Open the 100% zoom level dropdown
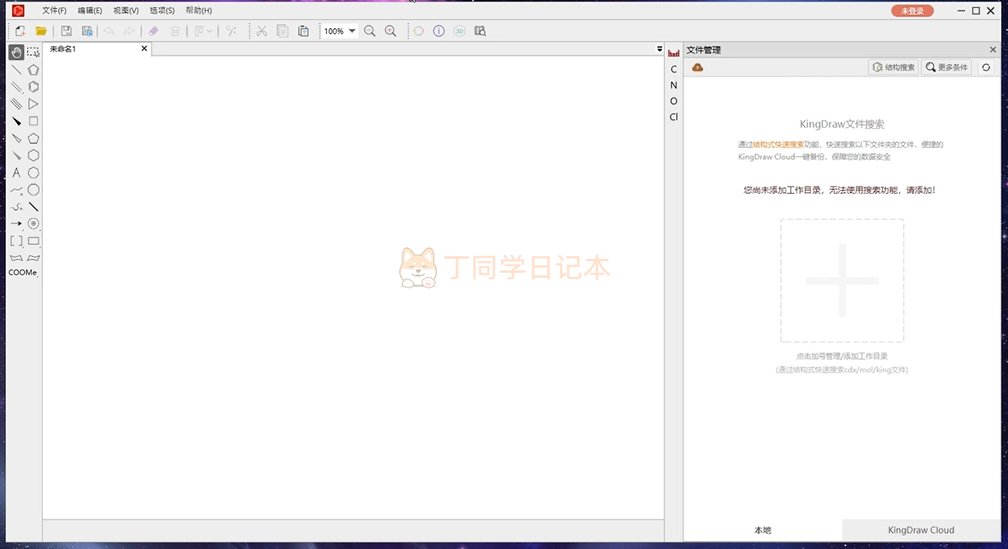The image size is (1008, 549). pyautogui.click(x=352, y=31)
